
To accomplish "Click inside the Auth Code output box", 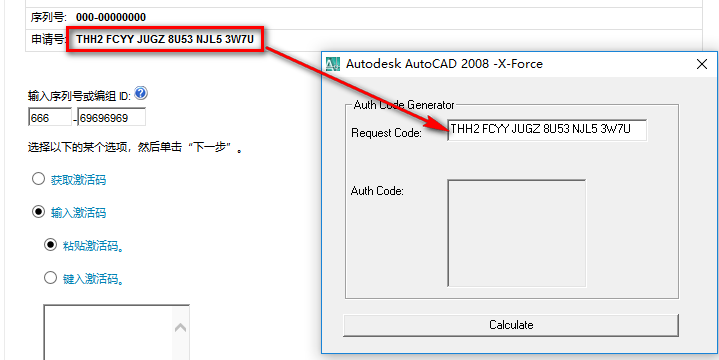I will tap(517, 233).
